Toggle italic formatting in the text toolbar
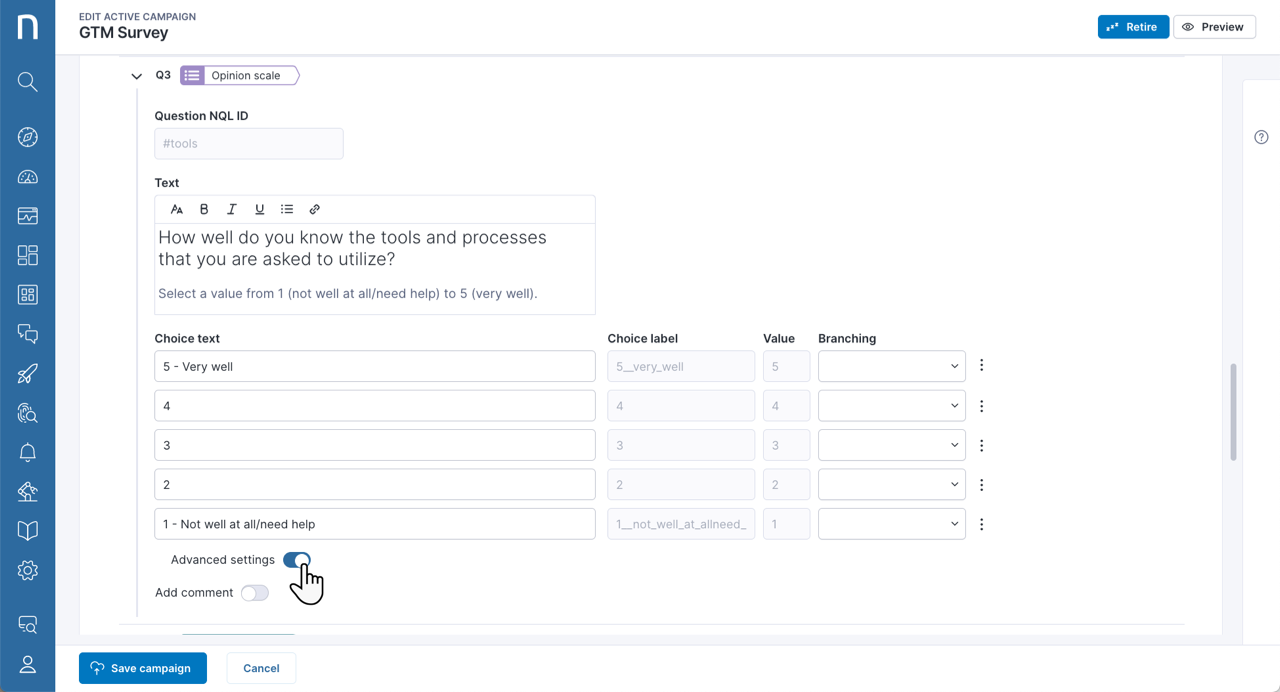The width and height of the screenshot is (1280, 692). [x=231, y=208]
